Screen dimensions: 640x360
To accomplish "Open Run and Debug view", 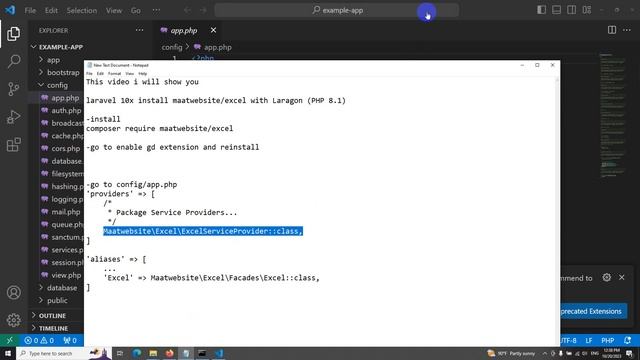I will tap(13, 117).
